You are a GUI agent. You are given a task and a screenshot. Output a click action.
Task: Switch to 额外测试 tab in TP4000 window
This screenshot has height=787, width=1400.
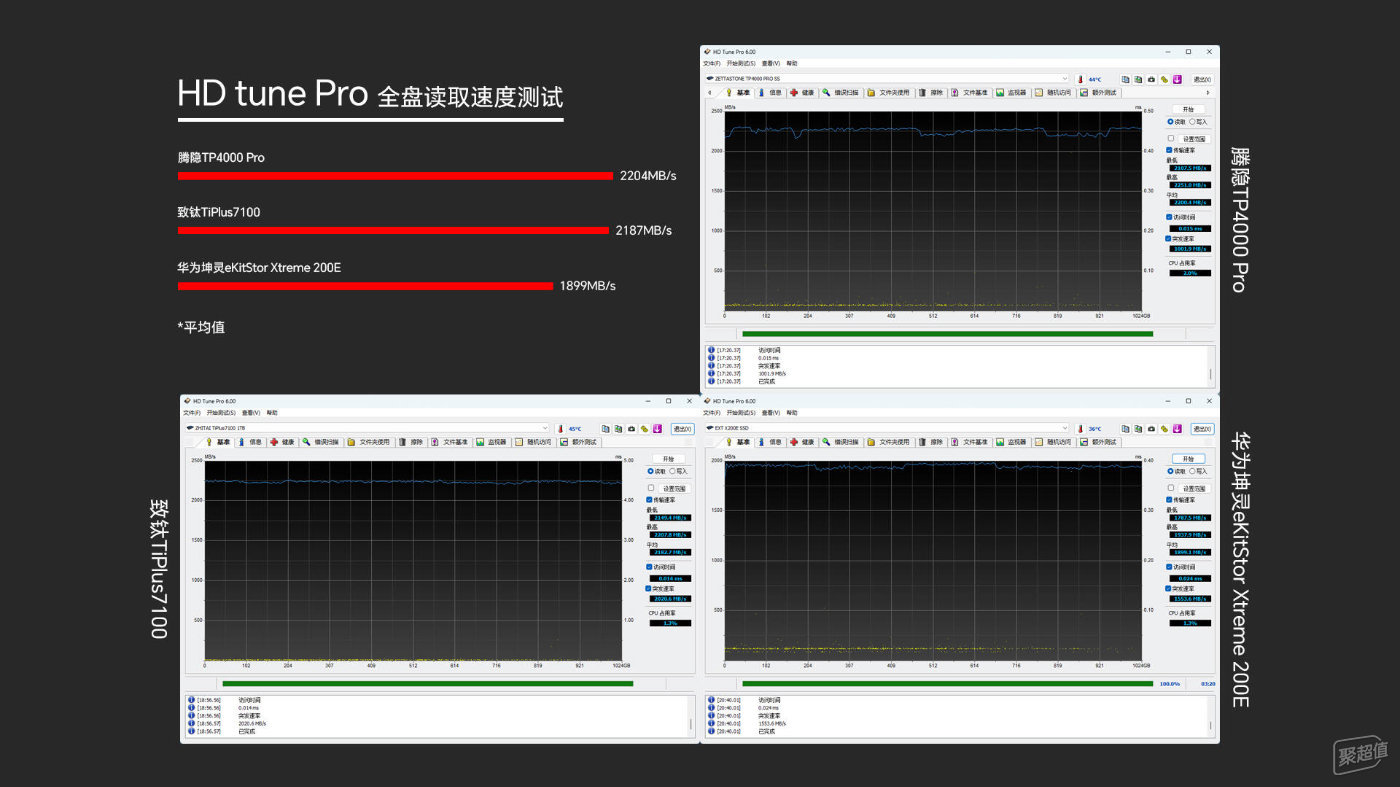tap(1099, 93)
